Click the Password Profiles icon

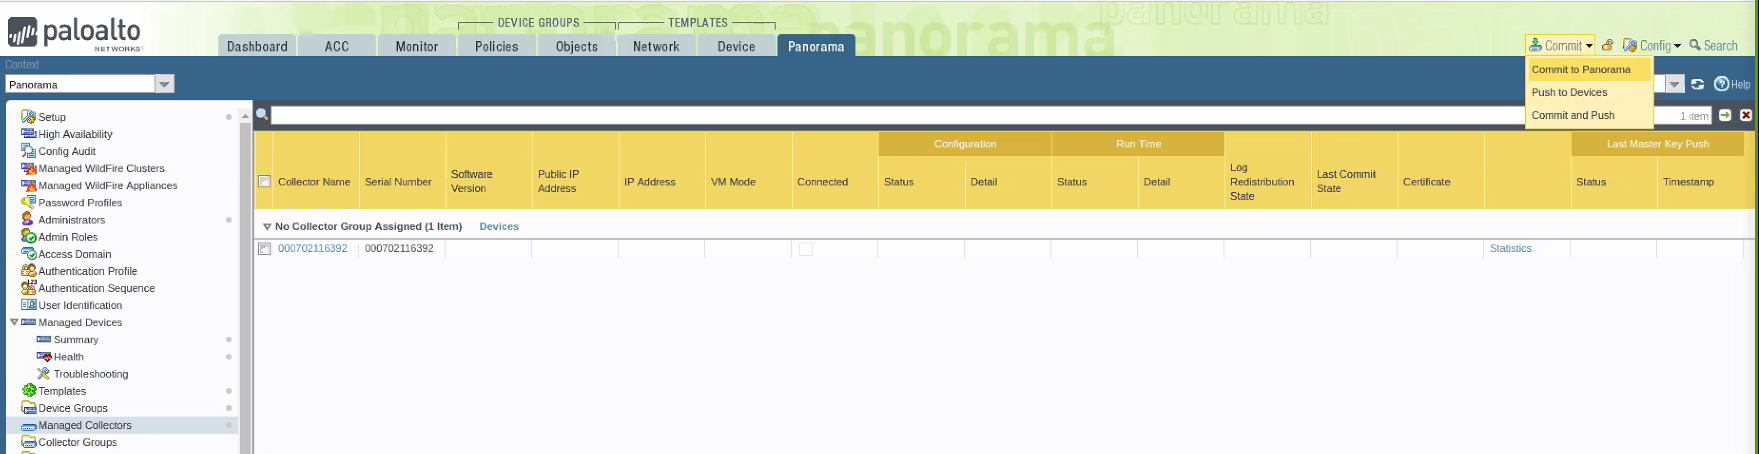tap(29, 202)
